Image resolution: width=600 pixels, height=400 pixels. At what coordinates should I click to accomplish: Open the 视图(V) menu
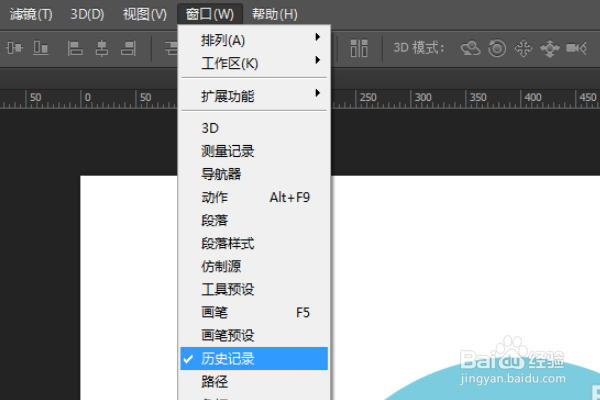click(x=145, y=15)
